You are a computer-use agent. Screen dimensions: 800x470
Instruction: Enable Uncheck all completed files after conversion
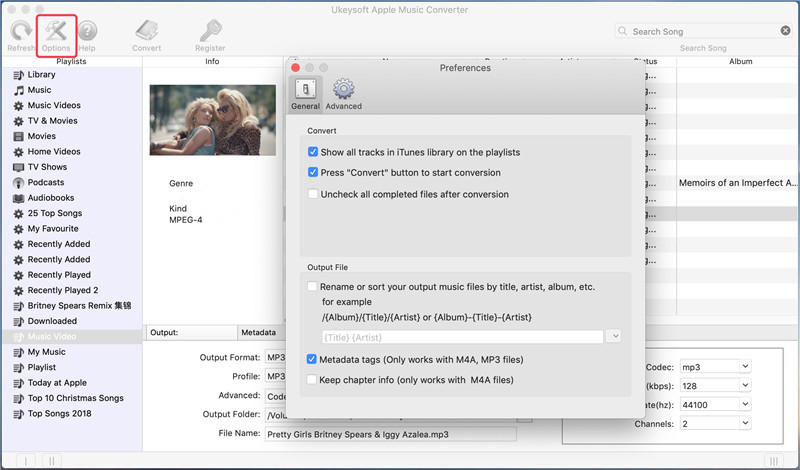313,194
